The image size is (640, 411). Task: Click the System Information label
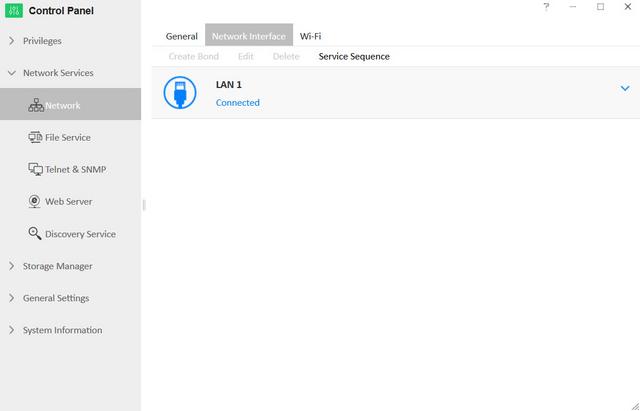coord(62,330)
